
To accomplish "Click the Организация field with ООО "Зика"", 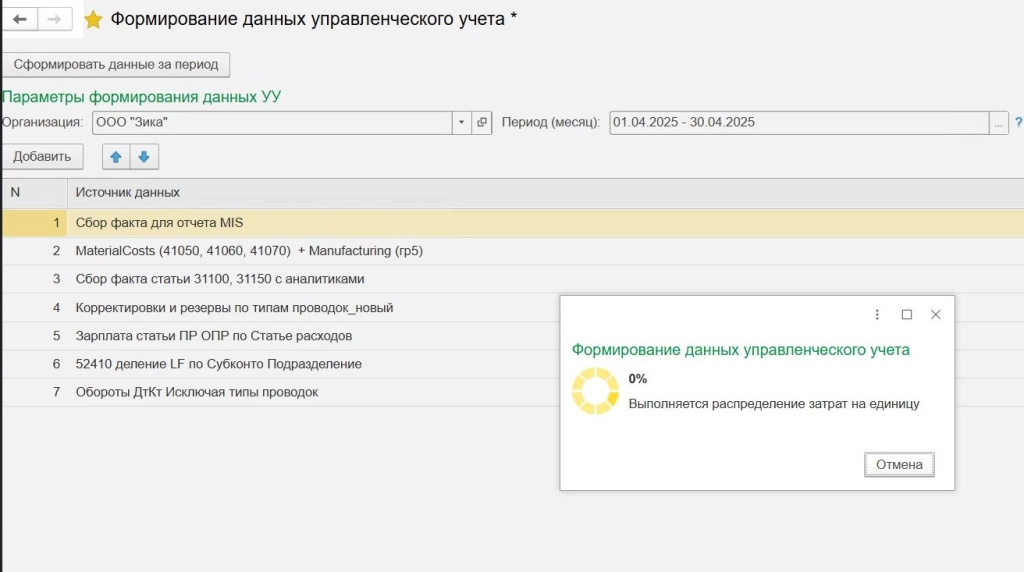I will [x=272, y=123].
